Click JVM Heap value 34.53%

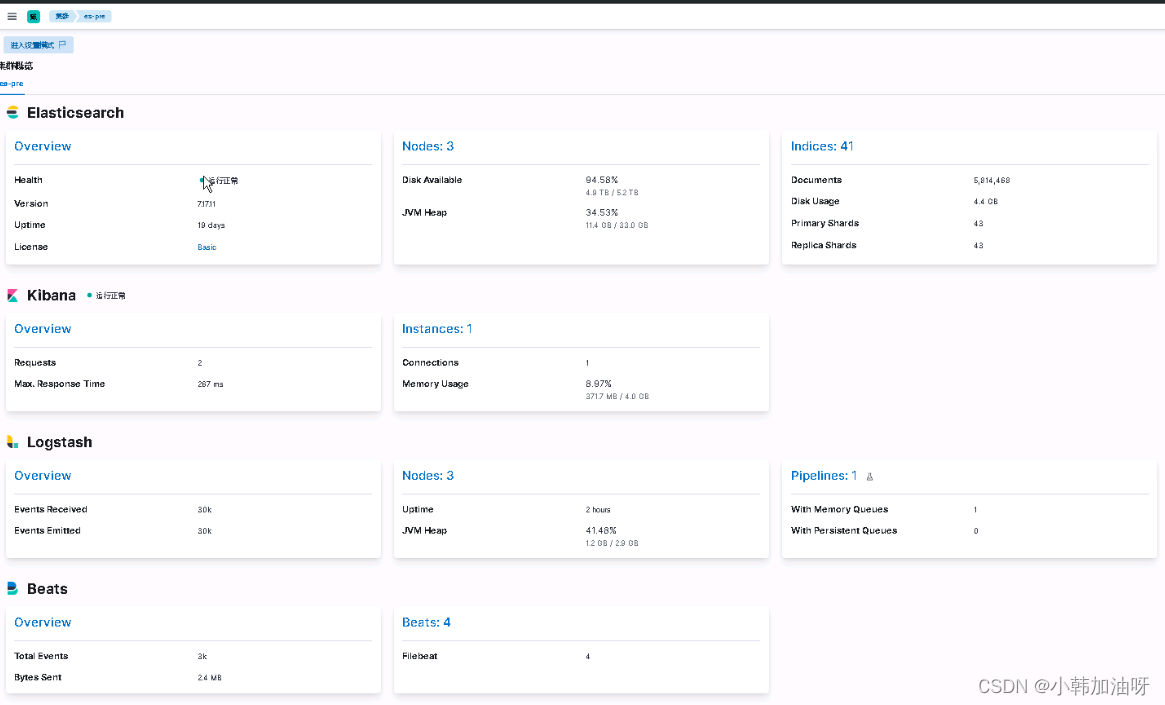pos(602,212)
